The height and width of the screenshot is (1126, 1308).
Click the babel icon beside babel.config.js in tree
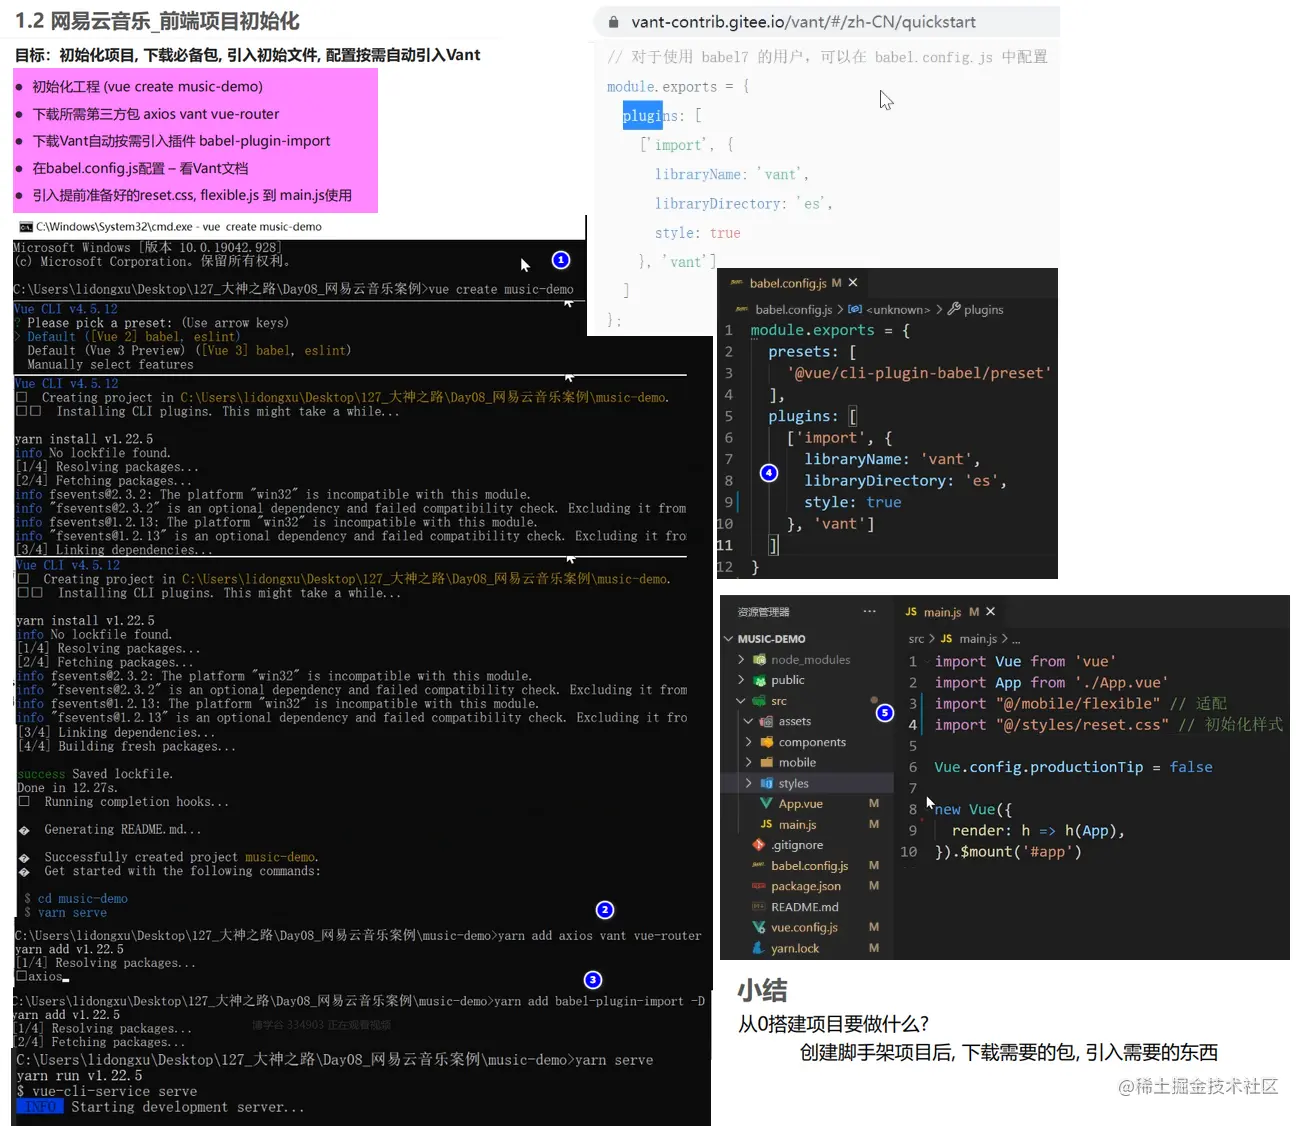click(759, 865)
